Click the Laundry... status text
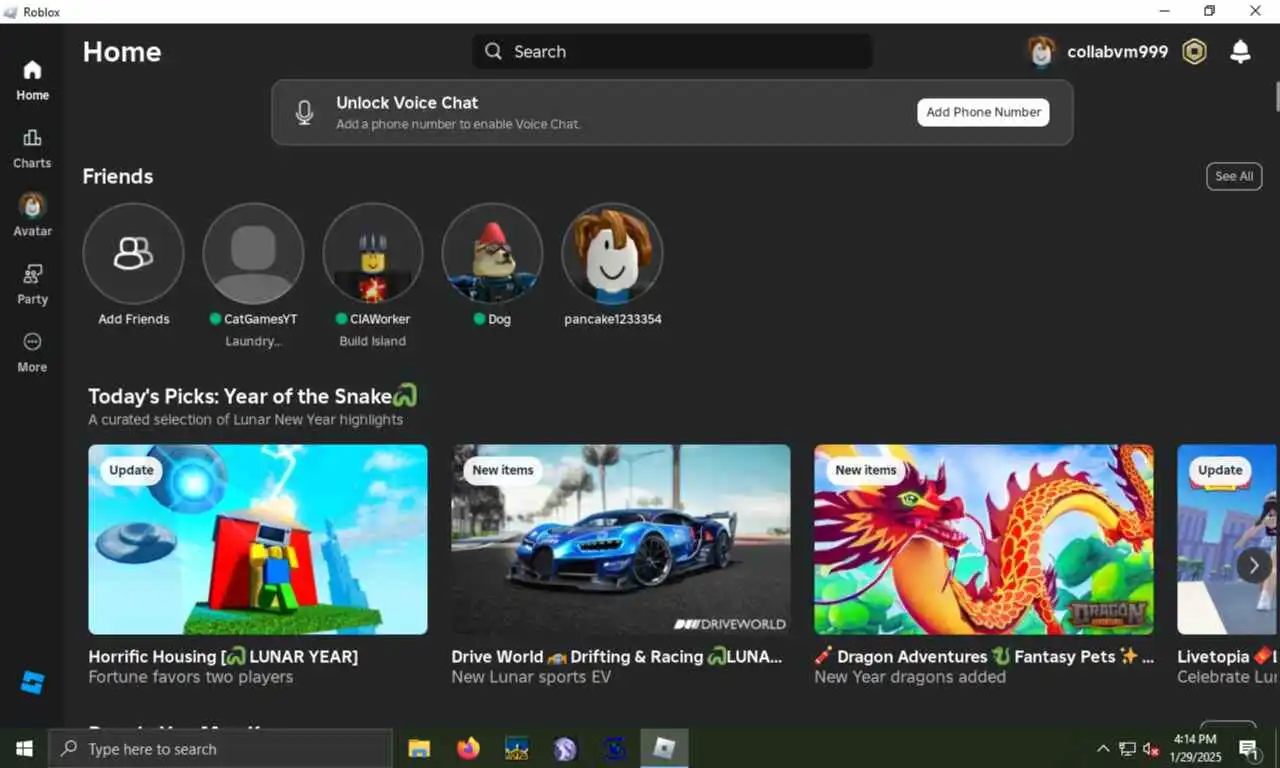The image size is (1280, 768). [253, 341]
